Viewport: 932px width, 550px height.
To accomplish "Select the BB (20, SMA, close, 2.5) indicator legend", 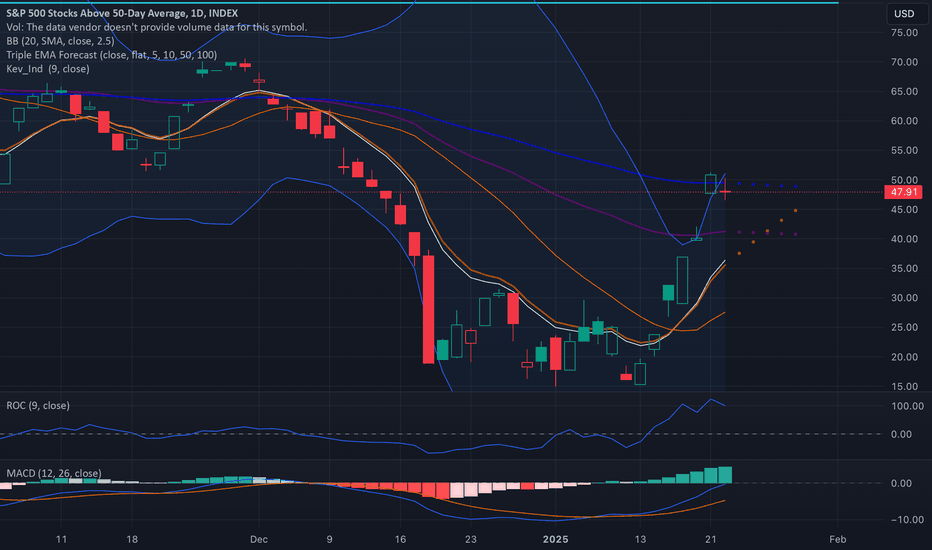I will (x=60, y=41).
